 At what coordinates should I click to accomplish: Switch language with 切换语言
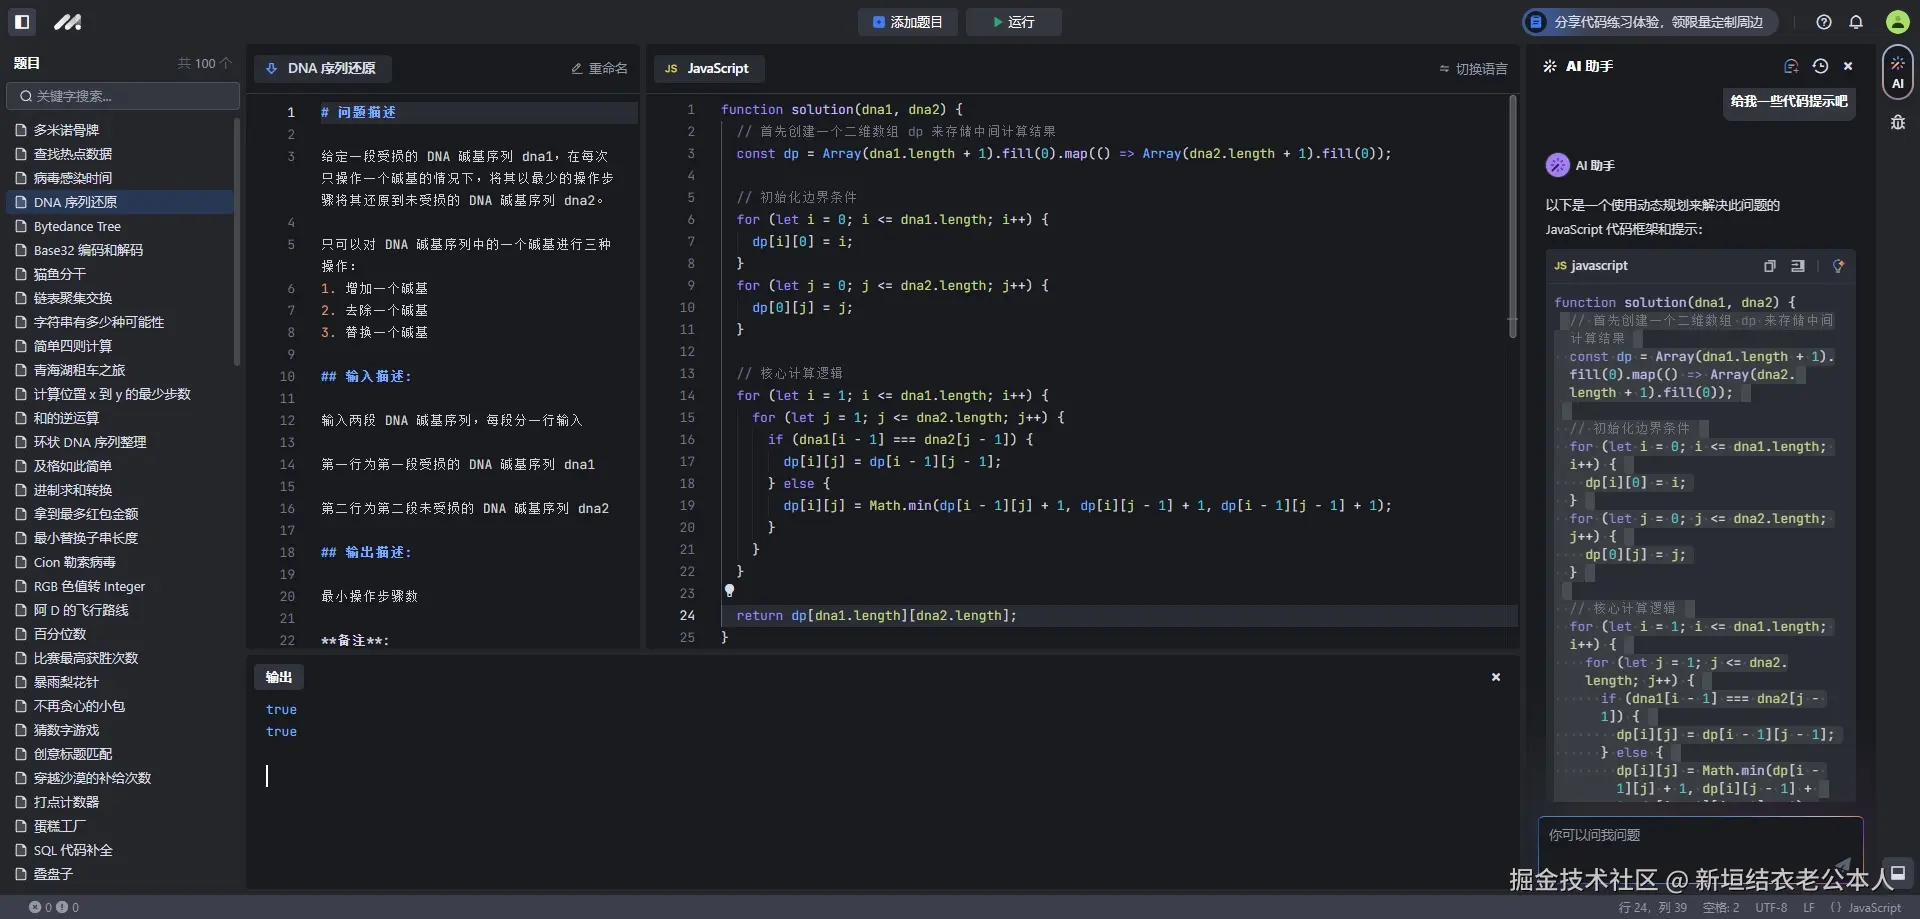1473,69
